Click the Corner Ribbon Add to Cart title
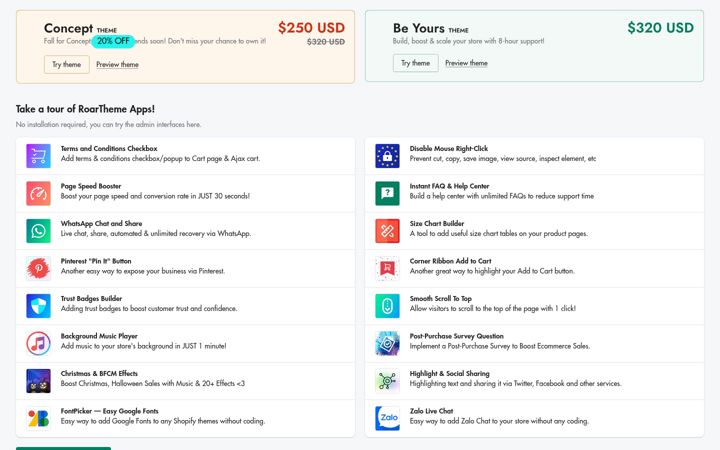720x450 pixels. pos(450,261)
